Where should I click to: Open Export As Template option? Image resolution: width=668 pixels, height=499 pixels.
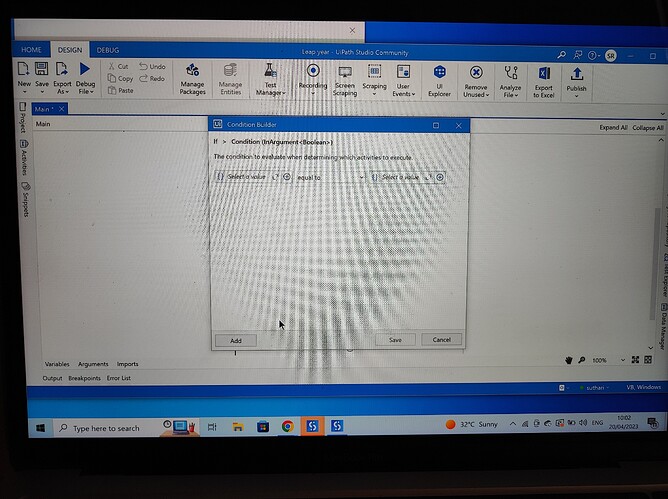[x=62, y=78]
